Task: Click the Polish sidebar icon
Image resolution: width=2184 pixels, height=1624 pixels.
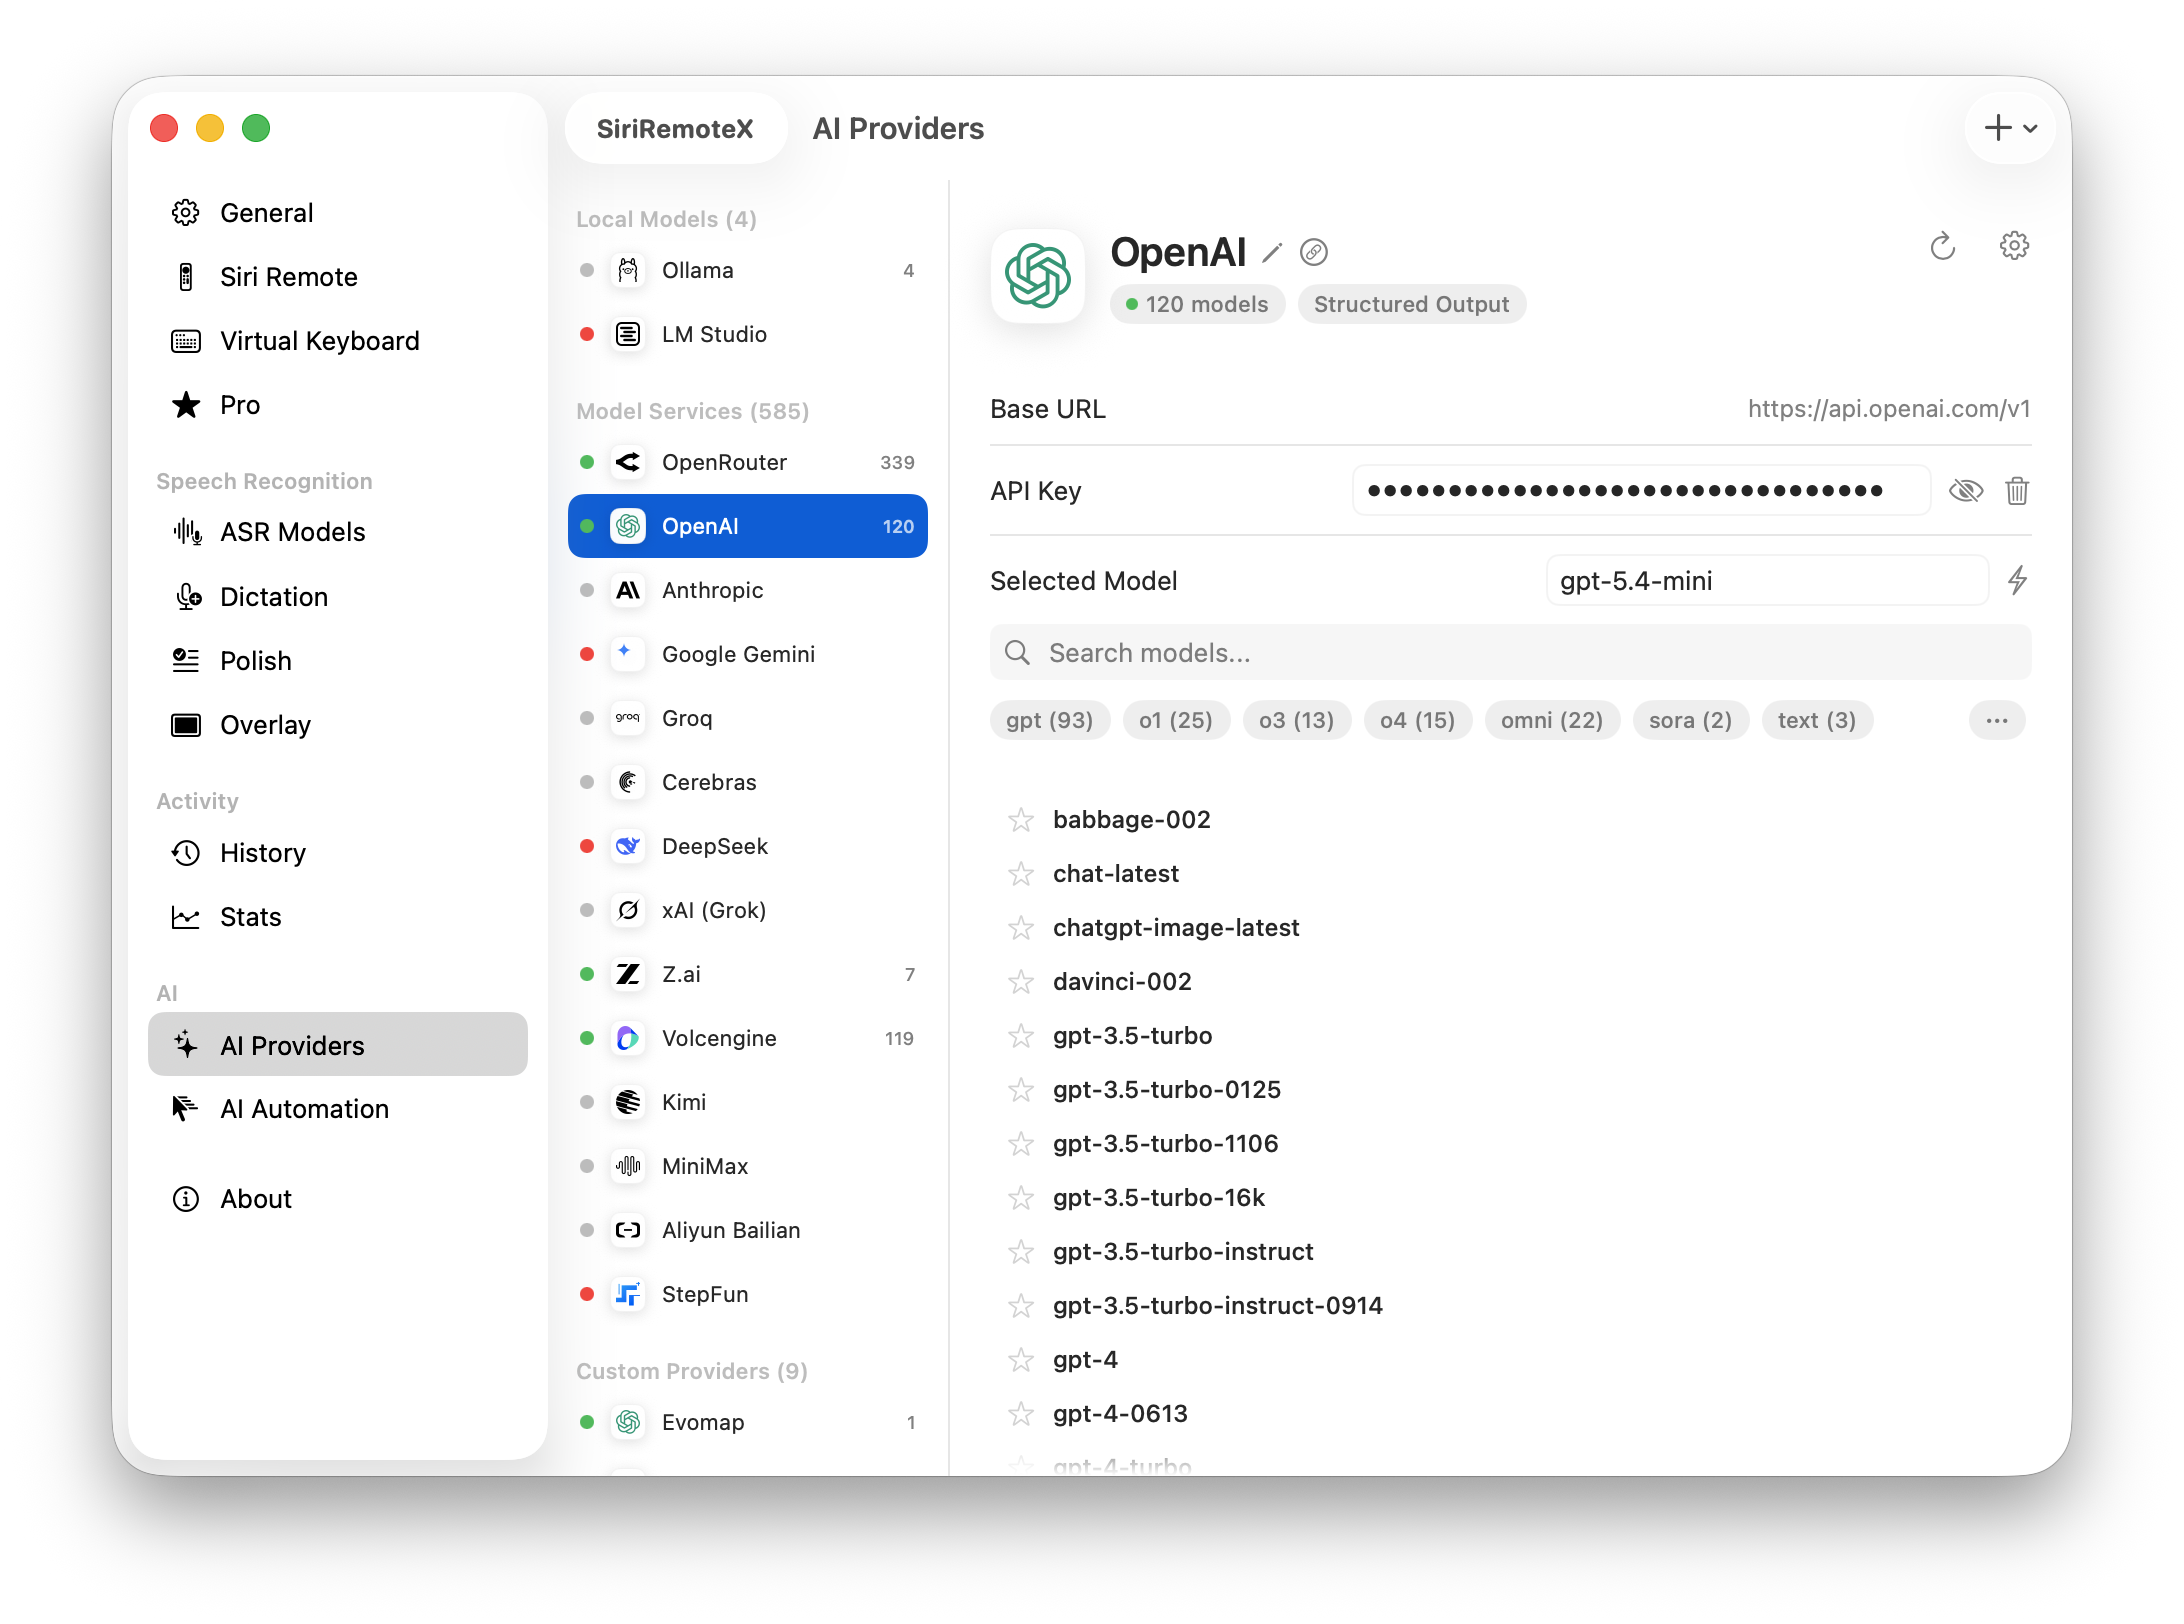Action: point(186,661)
